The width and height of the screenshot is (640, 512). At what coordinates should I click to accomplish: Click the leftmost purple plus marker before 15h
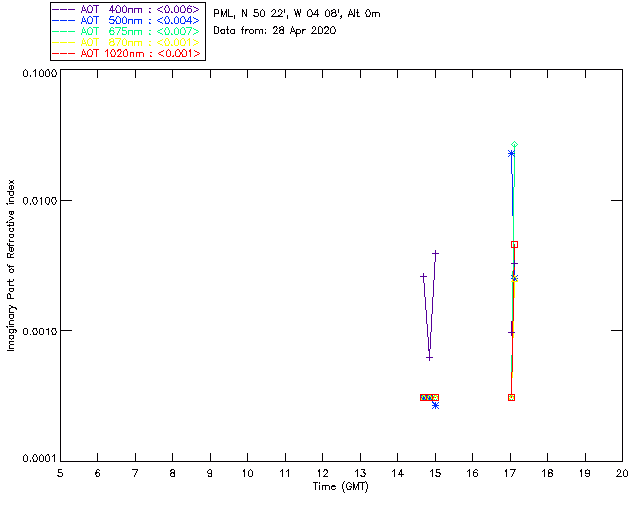pyautogui.click(x=423, y=277)
